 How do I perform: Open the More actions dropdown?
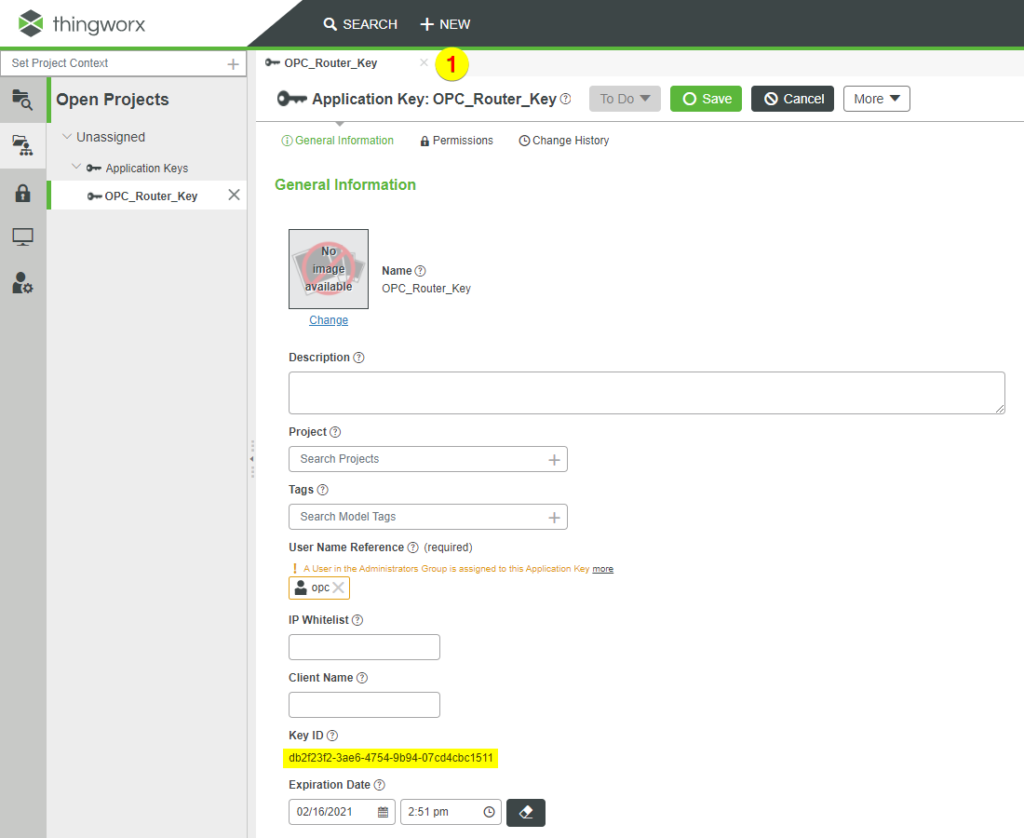click(876, 98)
